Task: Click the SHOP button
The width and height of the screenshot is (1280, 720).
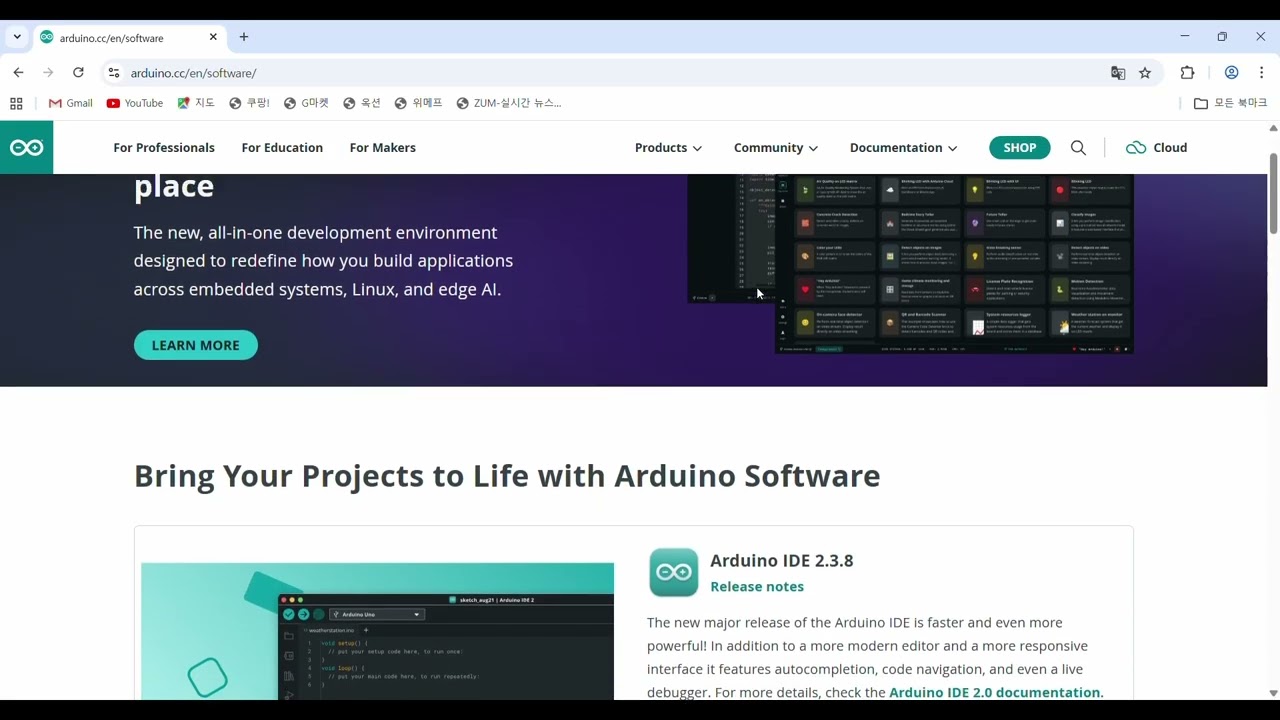Action: pyautogui.click(x=1019, y=148)
